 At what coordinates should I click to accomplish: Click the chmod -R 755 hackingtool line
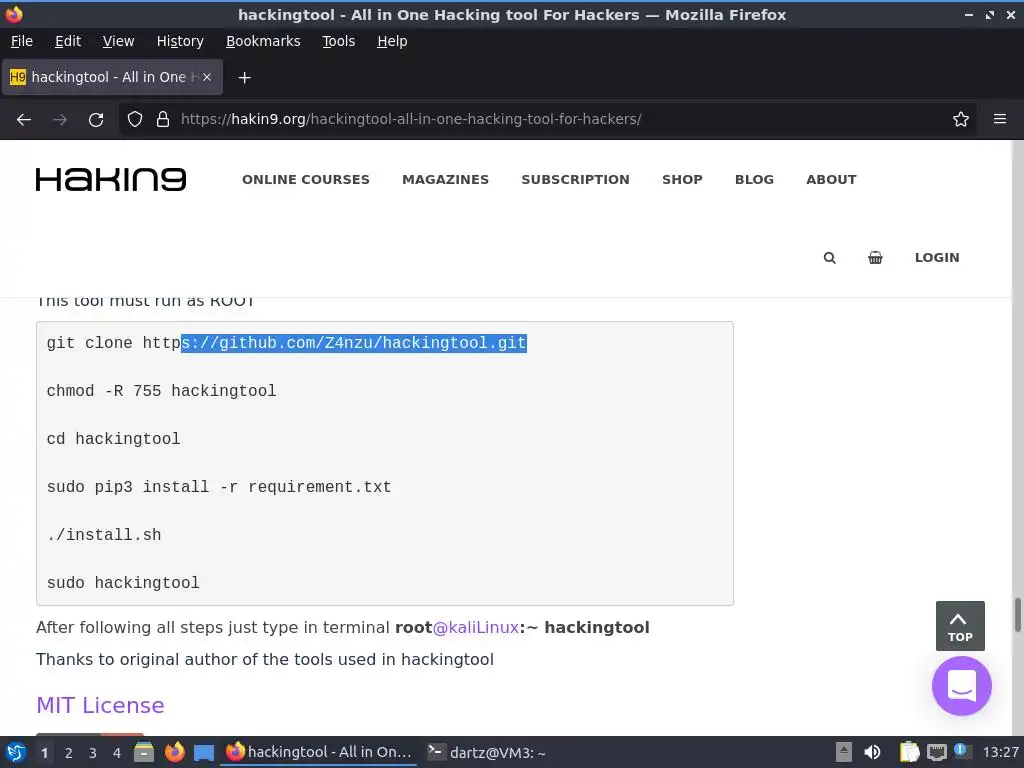[161, 391]
